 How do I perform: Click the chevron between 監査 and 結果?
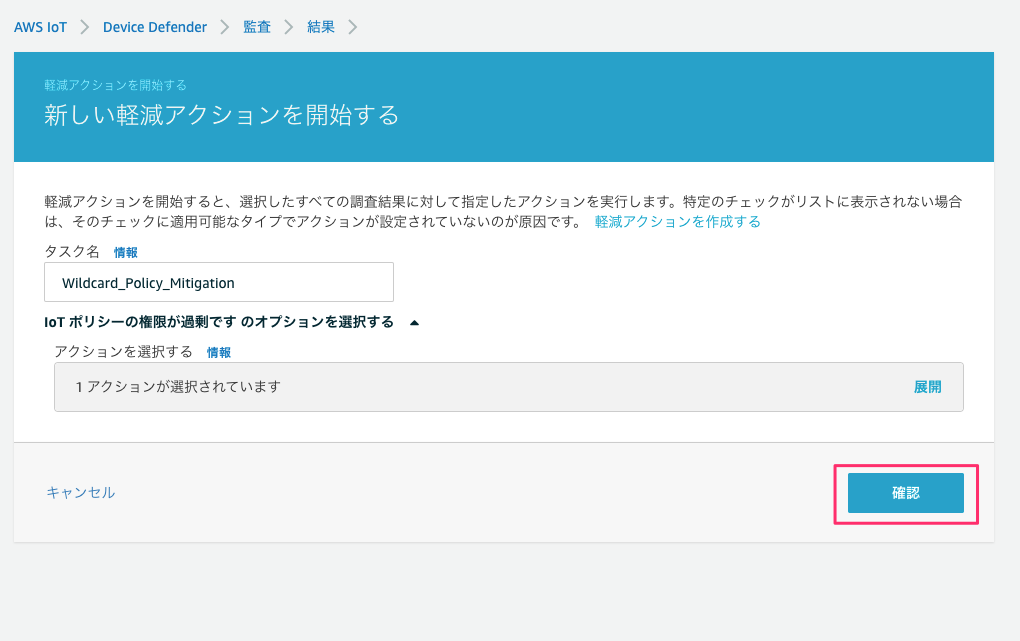pos(290,29)
